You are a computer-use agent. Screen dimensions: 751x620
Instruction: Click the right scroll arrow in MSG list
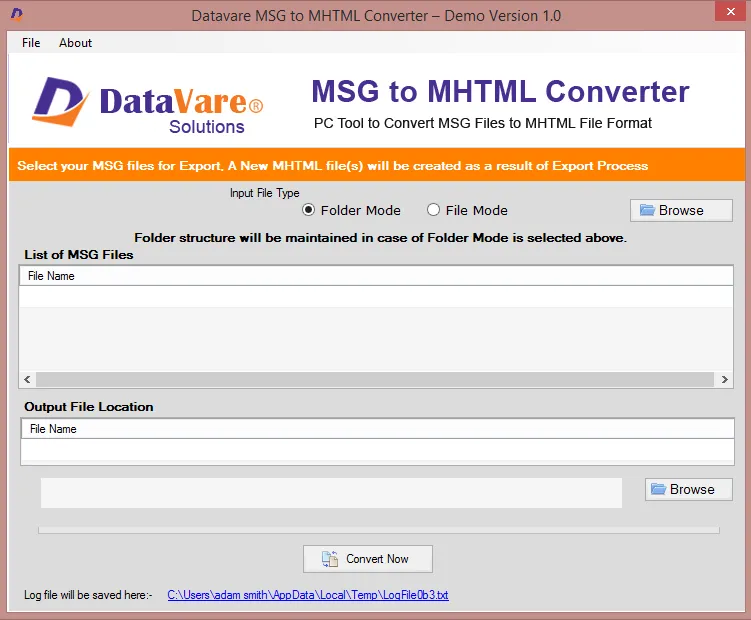point(724,379)
